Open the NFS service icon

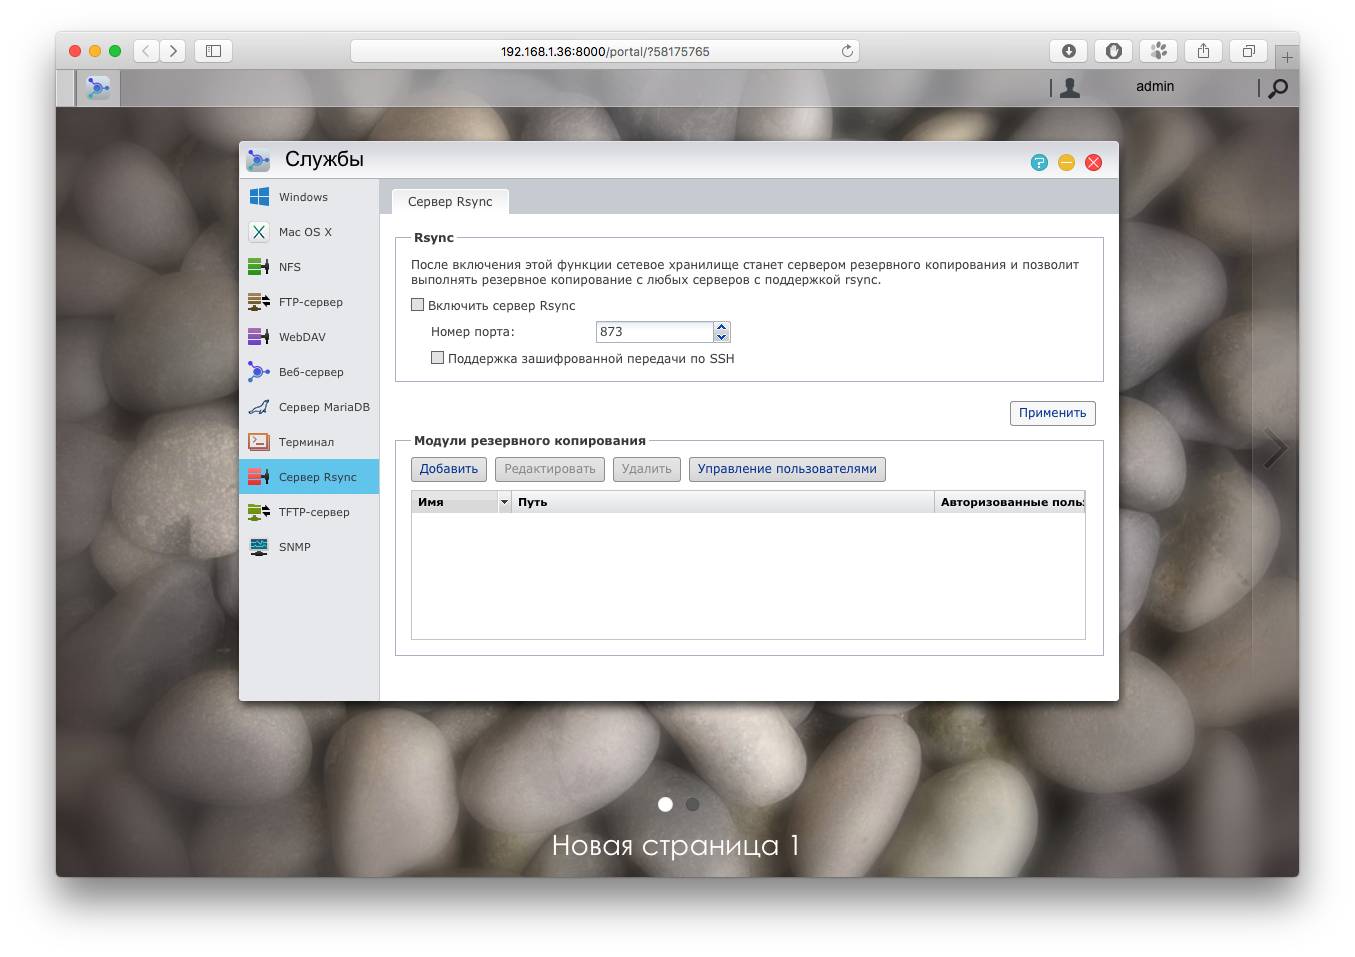click(259, 267)
